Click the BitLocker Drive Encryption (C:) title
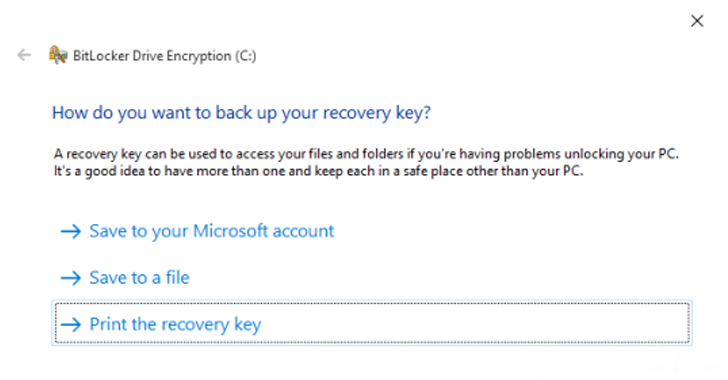728x380 pixels. [x=164, y=56]
